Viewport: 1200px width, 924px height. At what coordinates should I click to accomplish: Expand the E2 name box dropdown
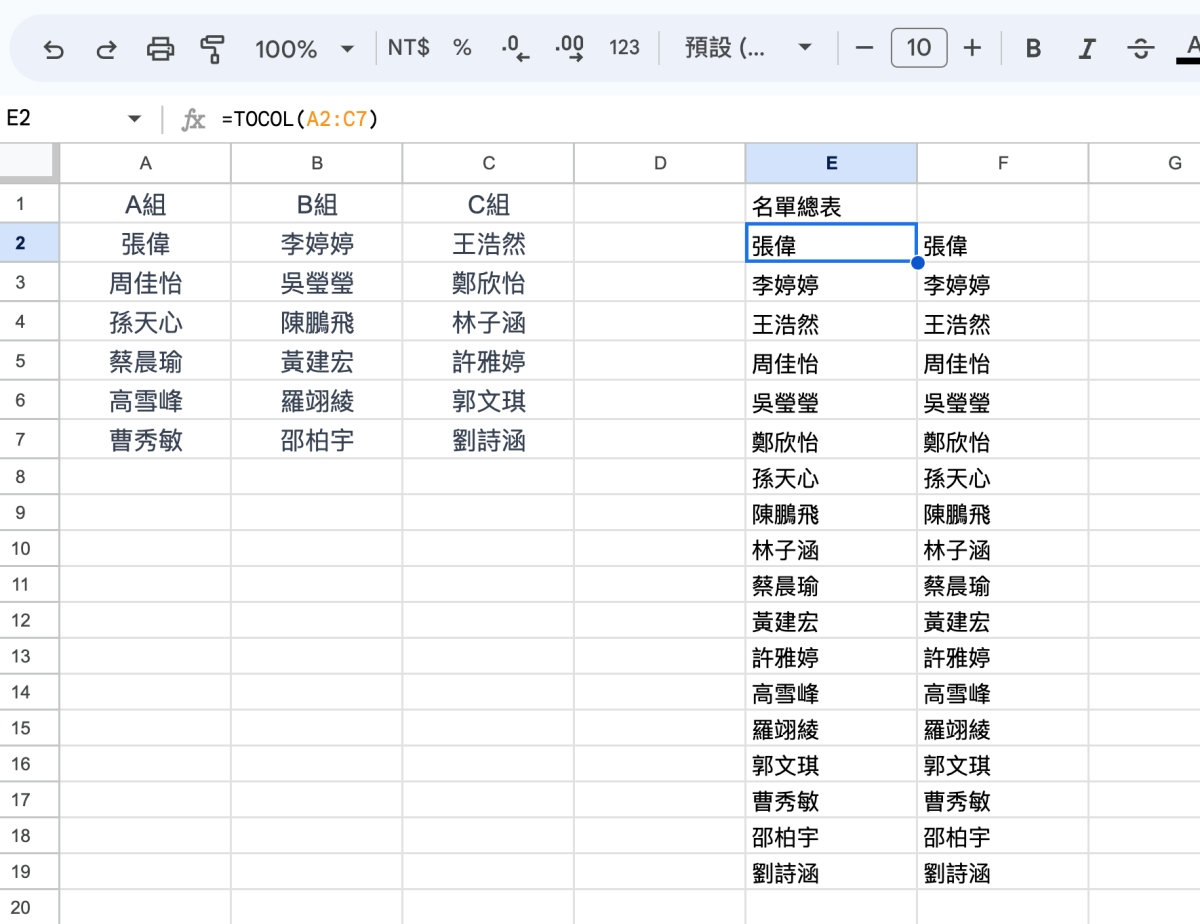[134, 120]
